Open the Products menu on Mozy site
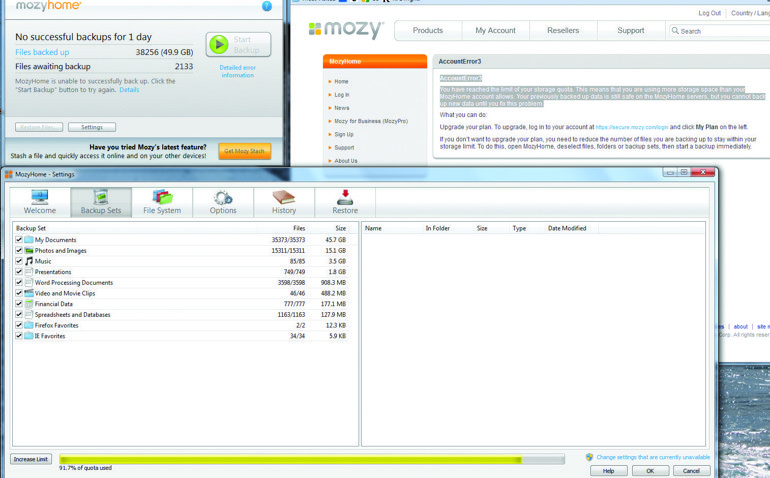The width and height of the screenshot is (770, 478). 428,31
